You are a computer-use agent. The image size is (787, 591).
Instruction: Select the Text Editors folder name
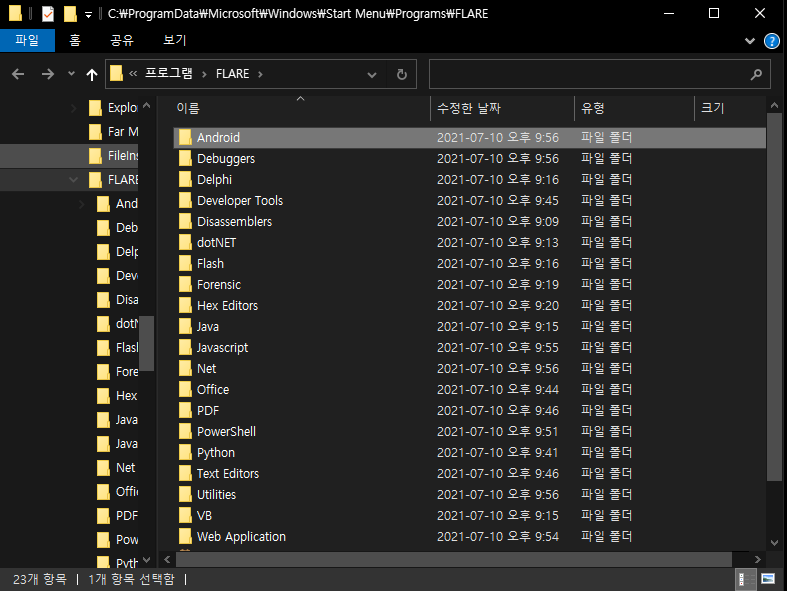pyautogui.click(x=228, y=474)
